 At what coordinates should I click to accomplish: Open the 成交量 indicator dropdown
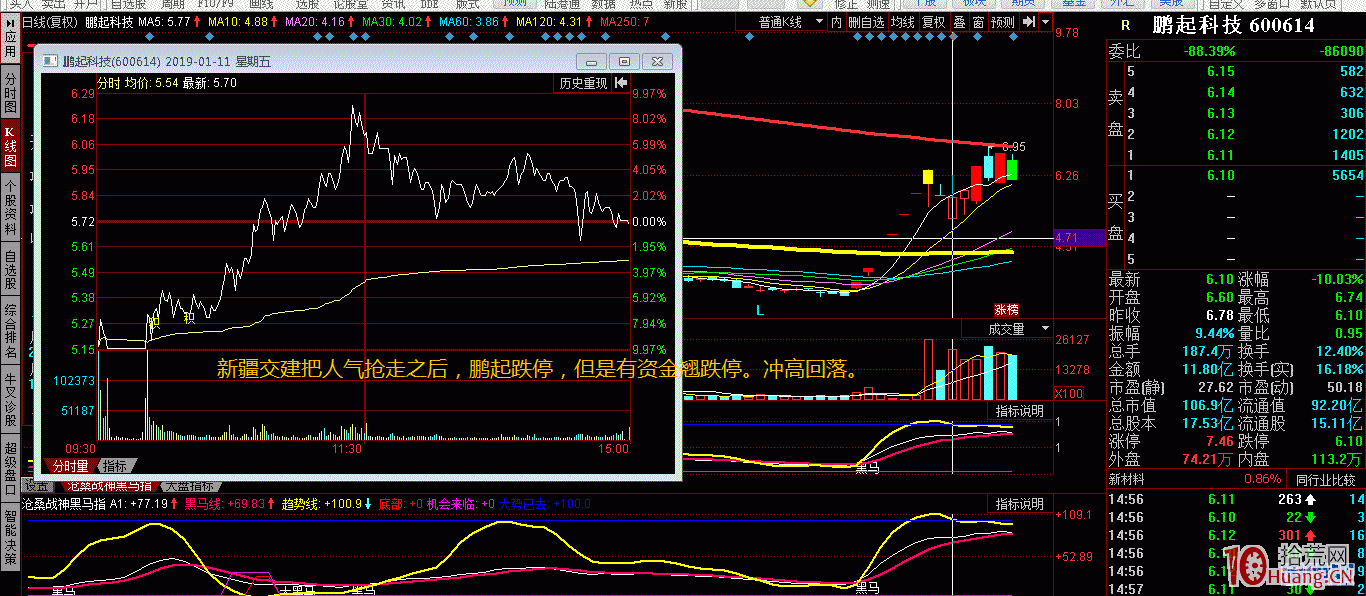click(1006, 329)
